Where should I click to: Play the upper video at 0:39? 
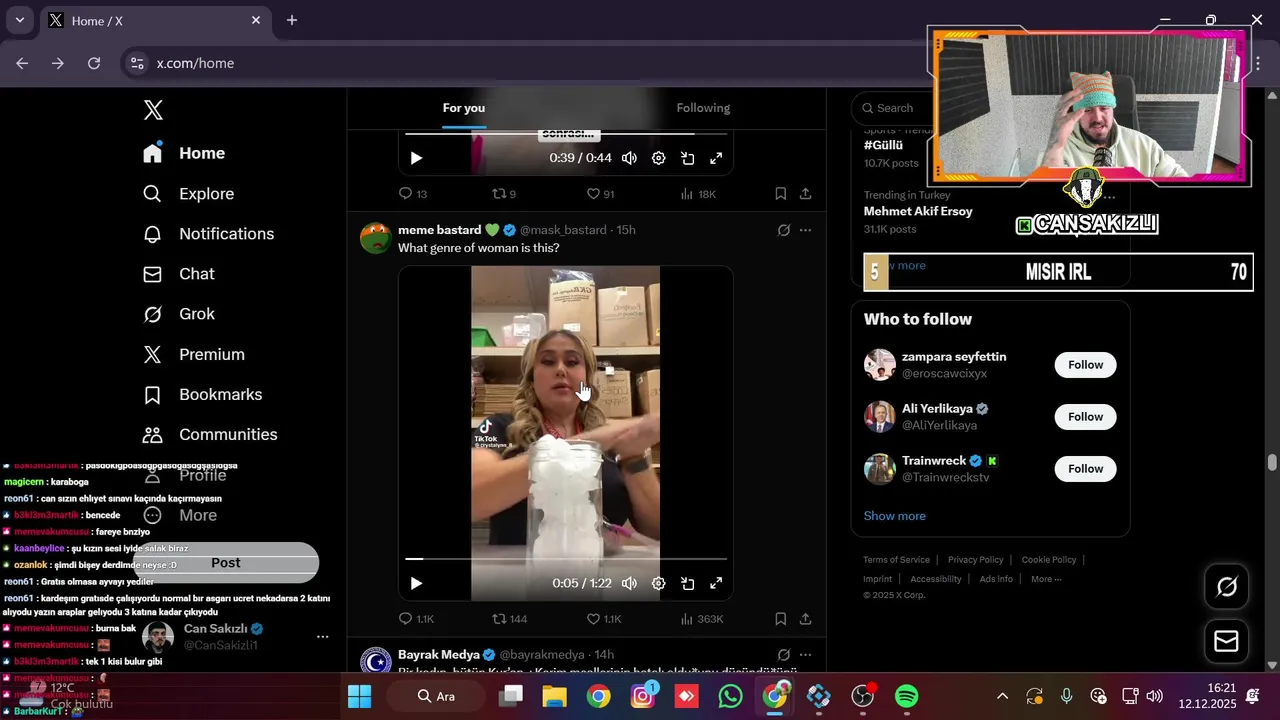[416, 158]
